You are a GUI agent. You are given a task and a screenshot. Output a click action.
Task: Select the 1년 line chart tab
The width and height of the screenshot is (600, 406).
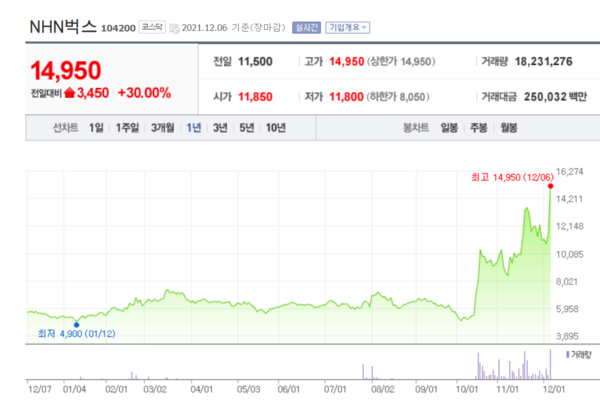(x=194, y=128)
